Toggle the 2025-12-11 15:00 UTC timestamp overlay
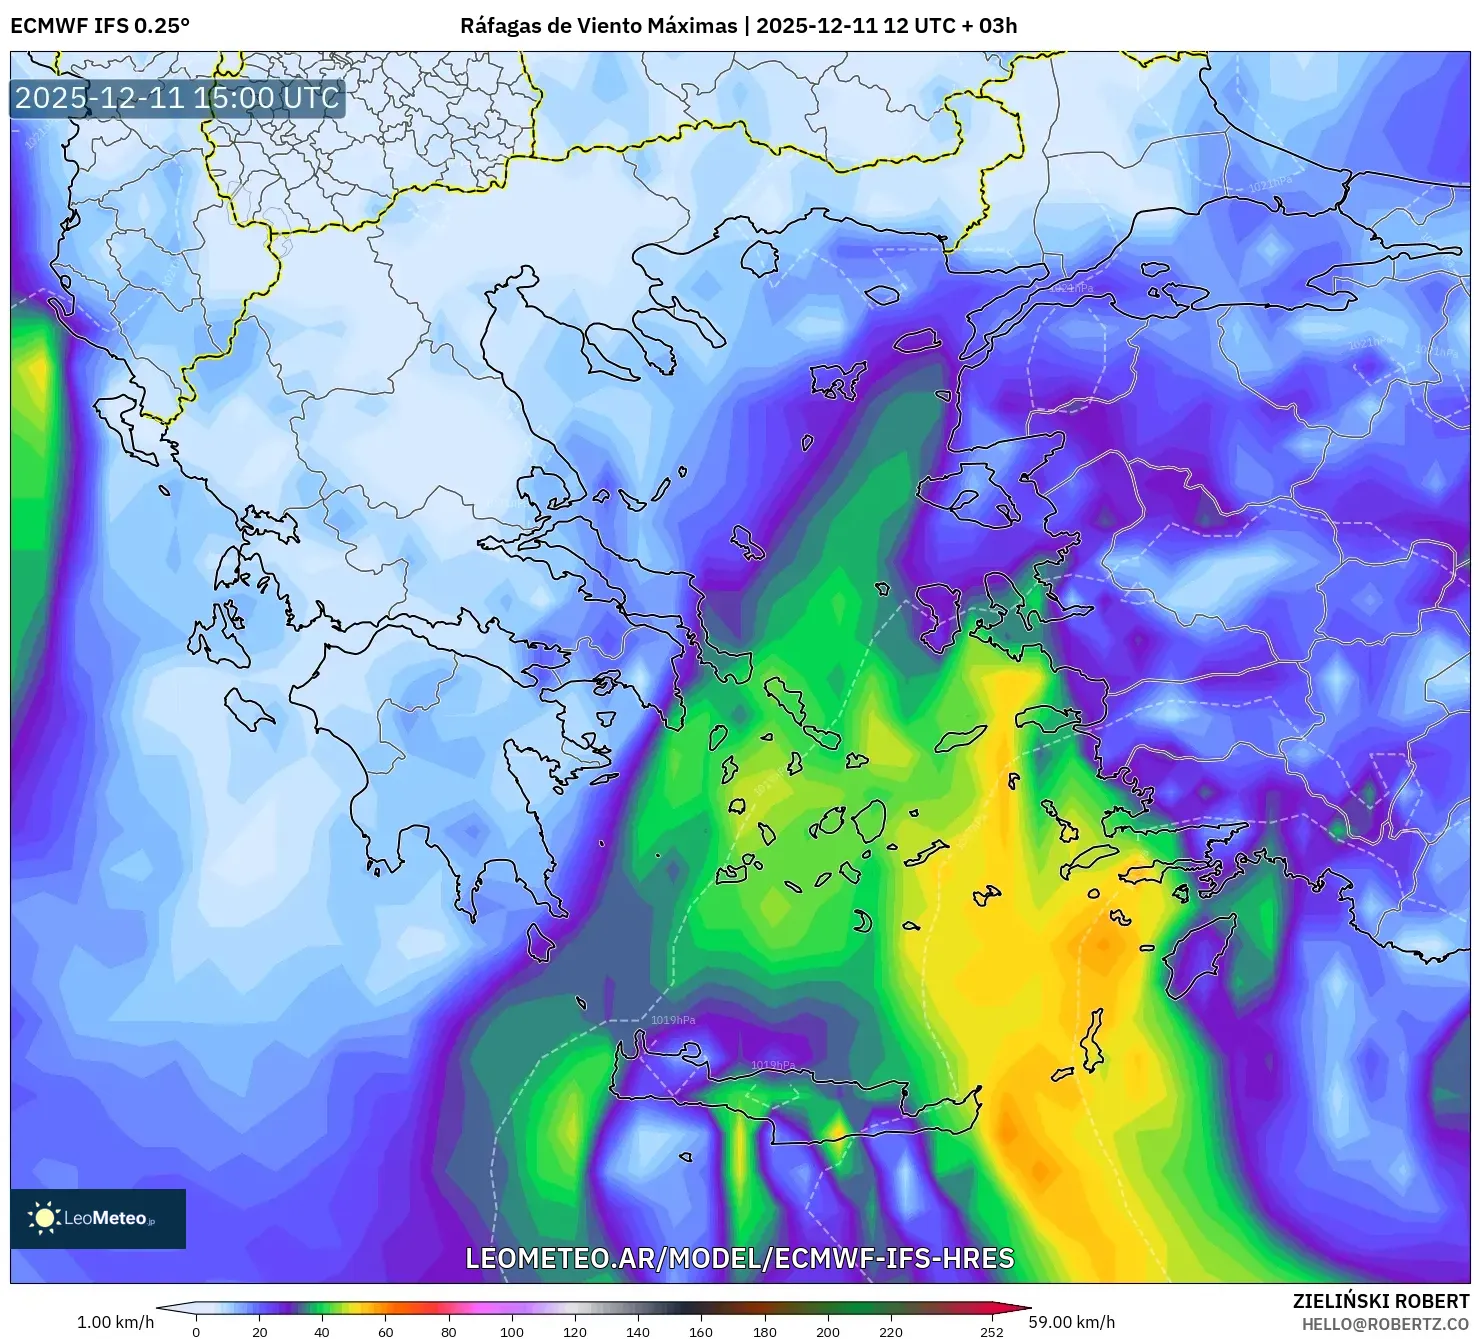Screen dimensions: 1479x1339 [176, 98]
